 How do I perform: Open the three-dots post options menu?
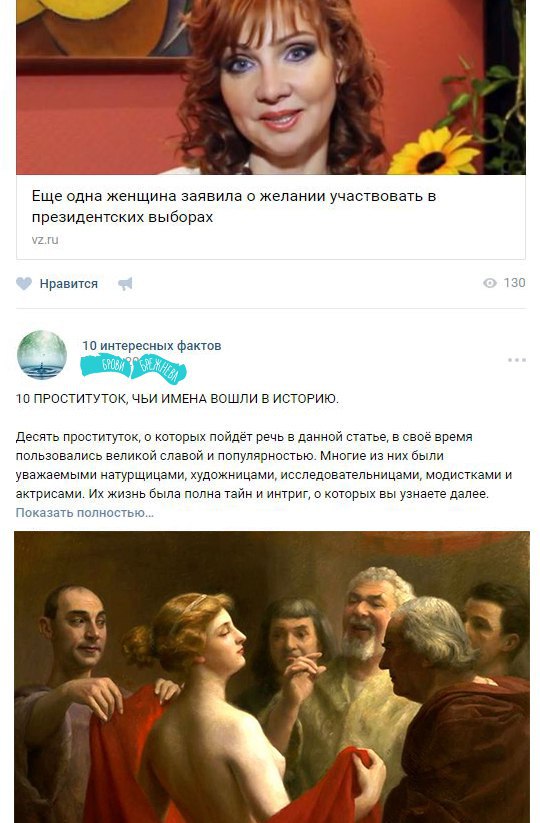pos(516,360)
